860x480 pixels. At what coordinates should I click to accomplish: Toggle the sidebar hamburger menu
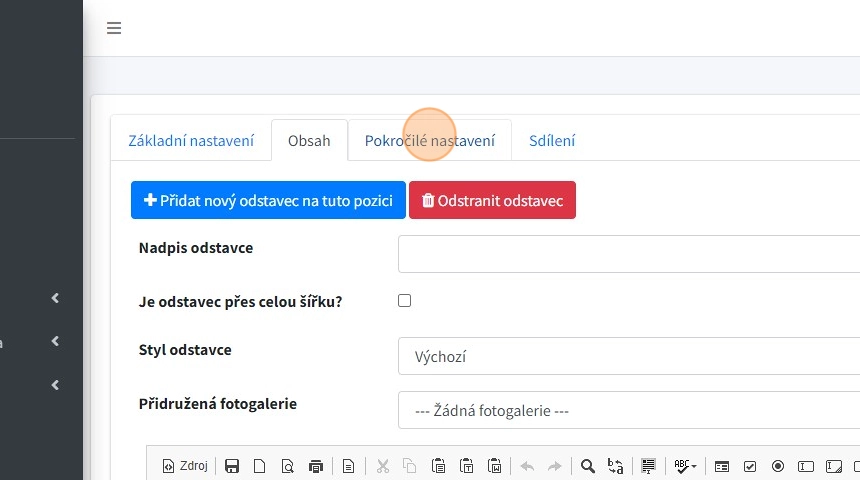point(114,28)
